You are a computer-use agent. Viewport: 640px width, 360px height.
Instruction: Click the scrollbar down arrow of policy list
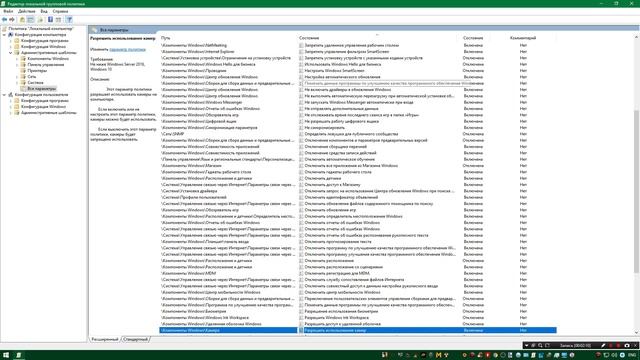pos(636,333)
